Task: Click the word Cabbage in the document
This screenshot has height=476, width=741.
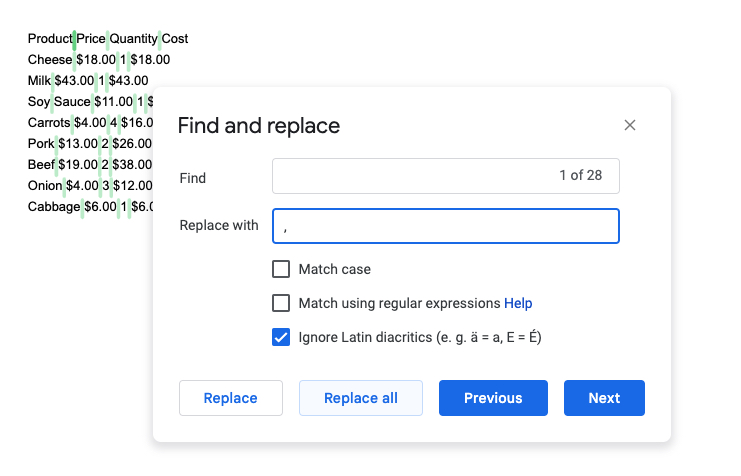Action: pyautogui.click(x=53, y=207)
